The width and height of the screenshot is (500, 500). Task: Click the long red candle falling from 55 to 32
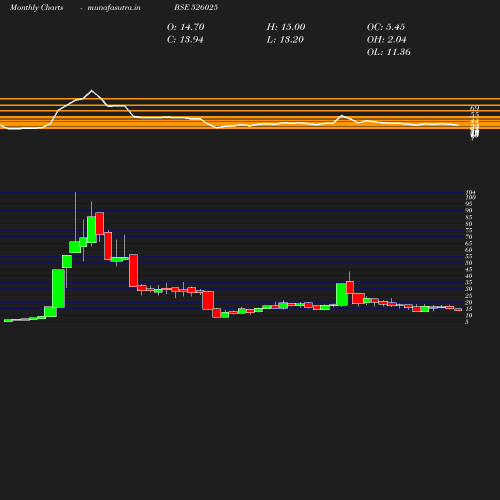133,270
